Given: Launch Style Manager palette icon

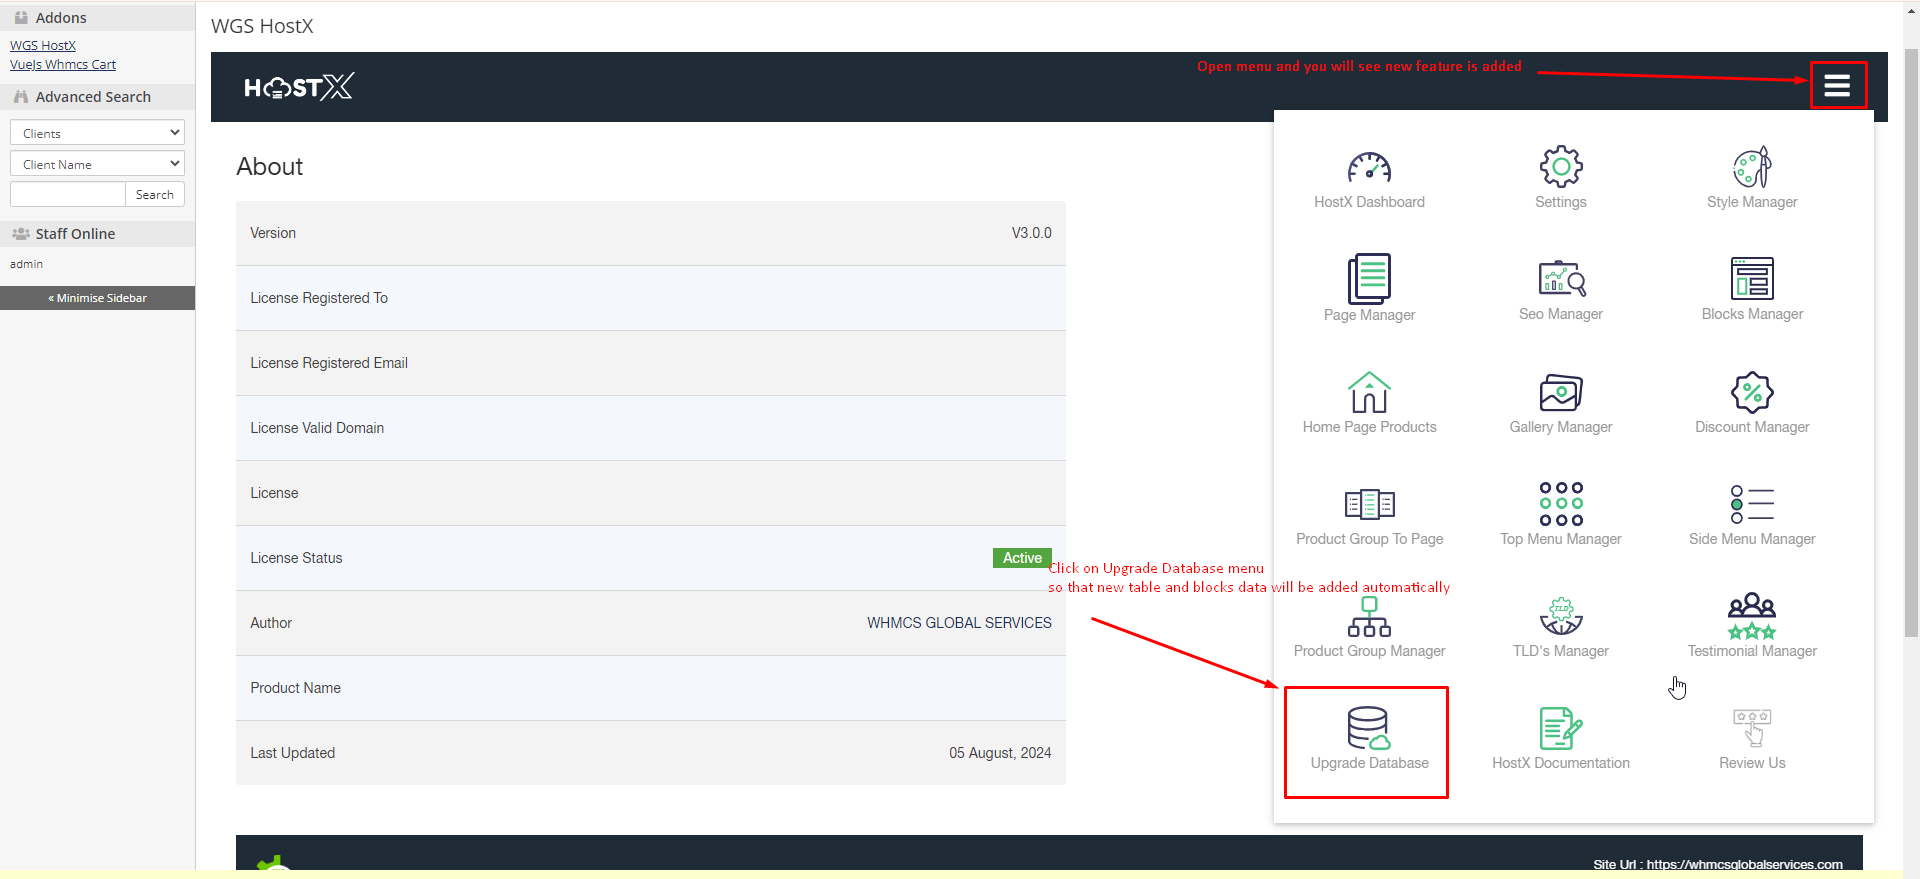Looking at the screenshot, I should point(1752,167).
